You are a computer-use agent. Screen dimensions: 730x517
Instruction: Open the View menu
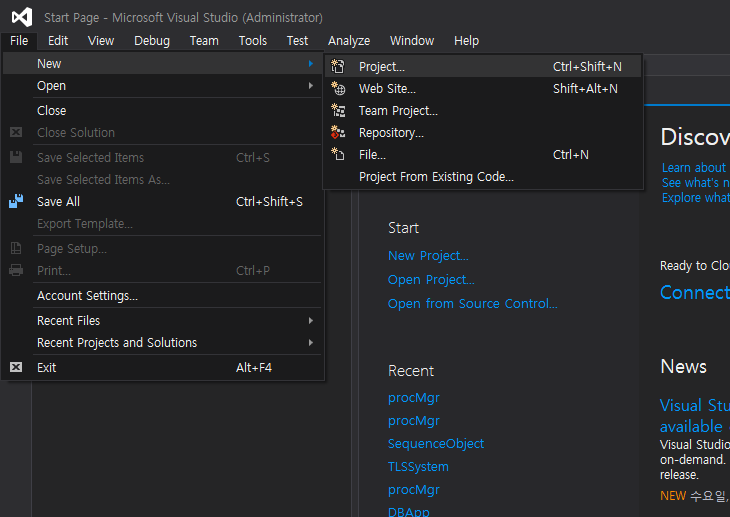[101, 41]
